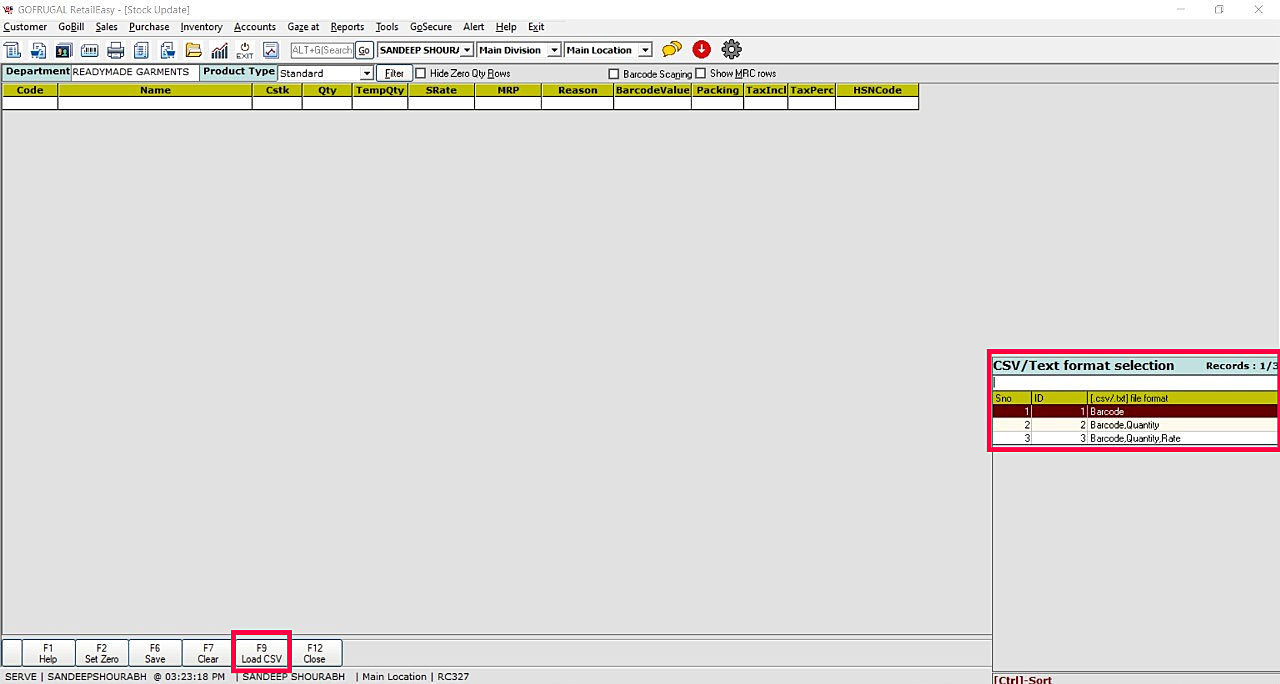Click the GOFRUGAL app logo in title bar
This screenshot has height=684, width=1280.
pos(8,9)
